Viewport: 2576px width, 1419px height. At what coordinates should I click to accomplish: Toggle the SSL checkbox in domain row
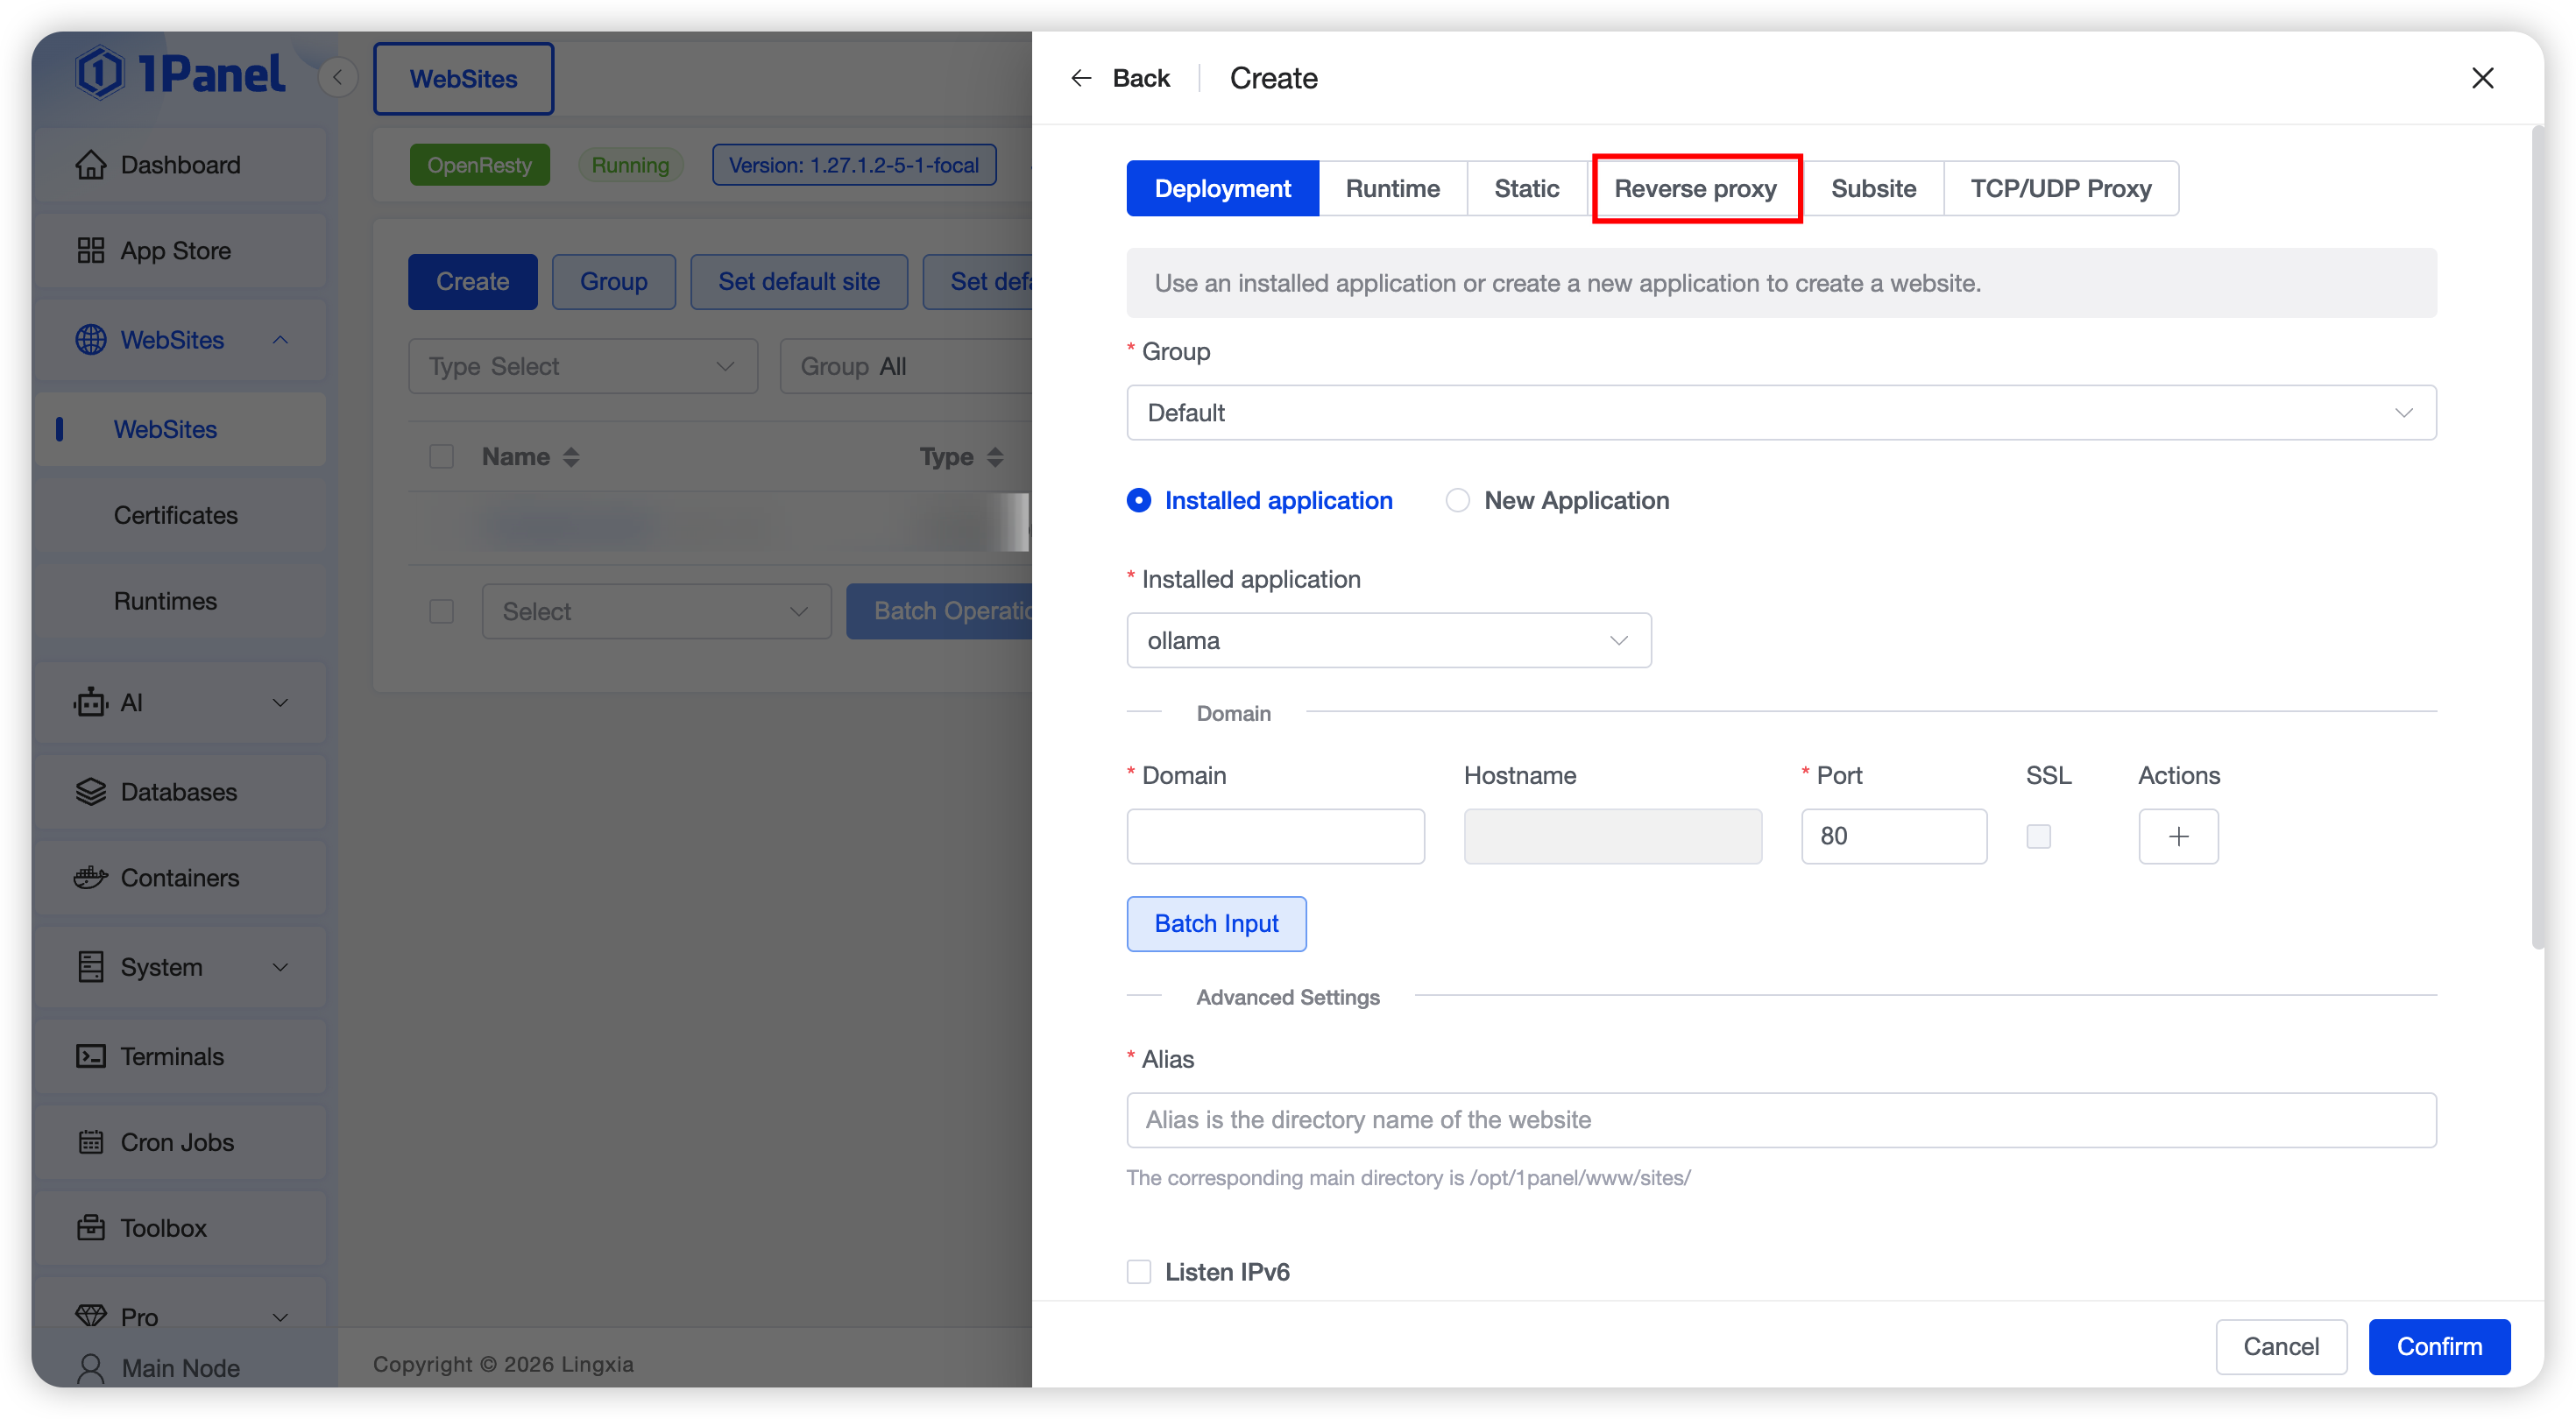pos(2038,836)
